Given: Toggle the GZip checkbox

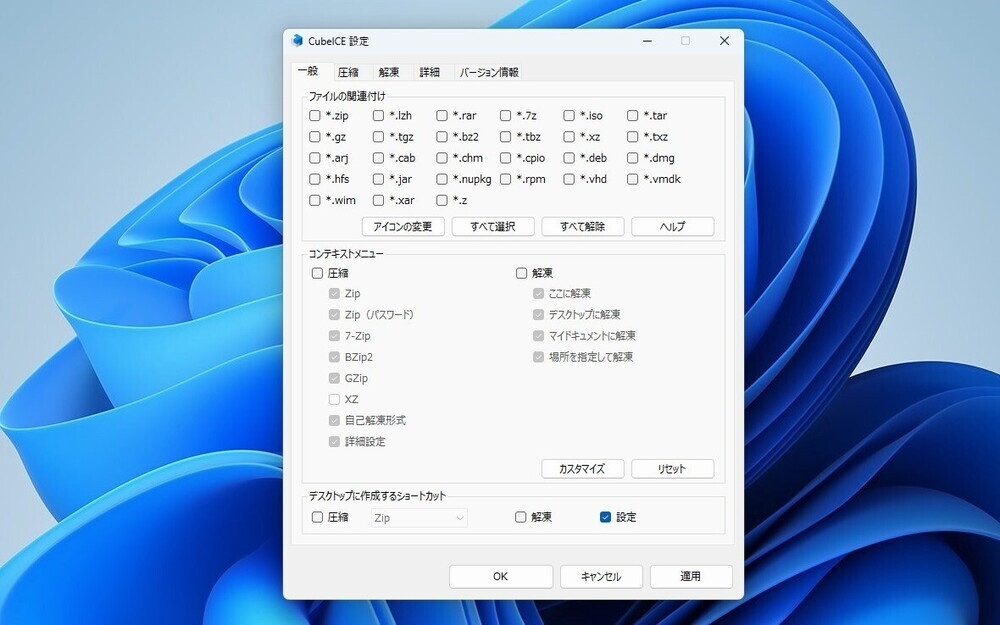Looking at the screenshot, I should 334,378.
